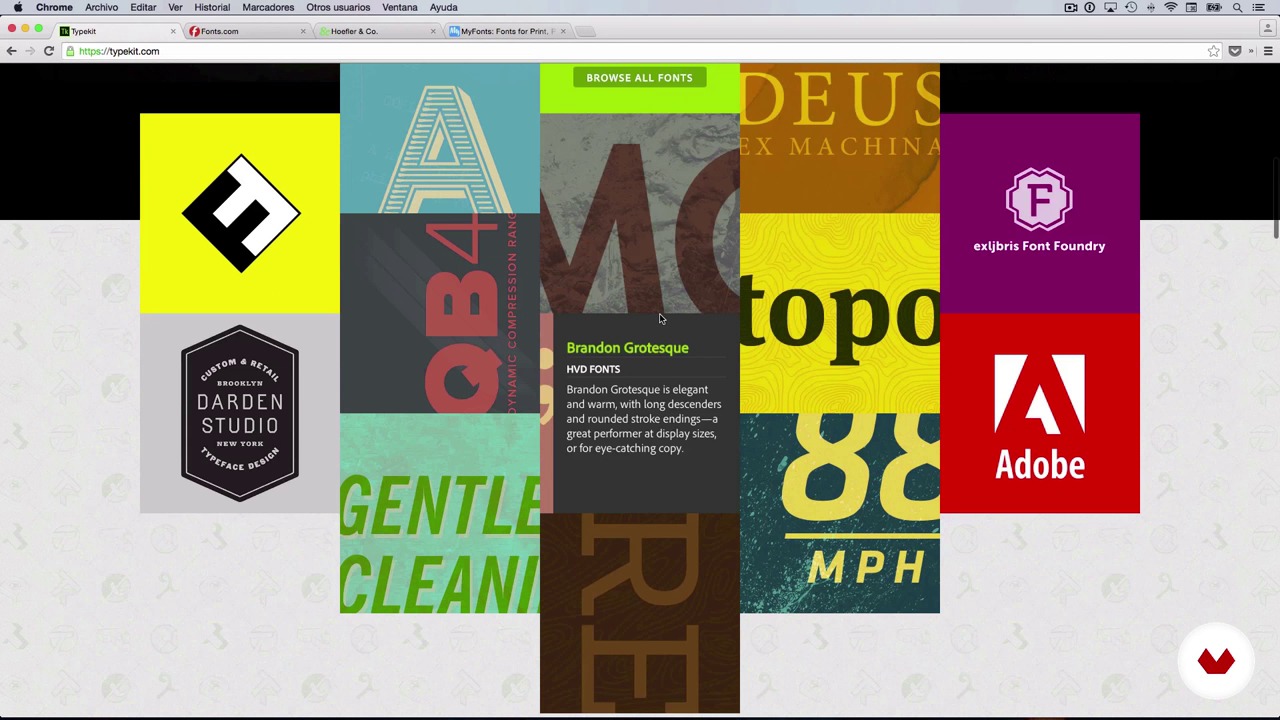The image size is (1280, 720).
Task: Open the Deus Ex Machina font tile
Action: click(x=840, y=138)
